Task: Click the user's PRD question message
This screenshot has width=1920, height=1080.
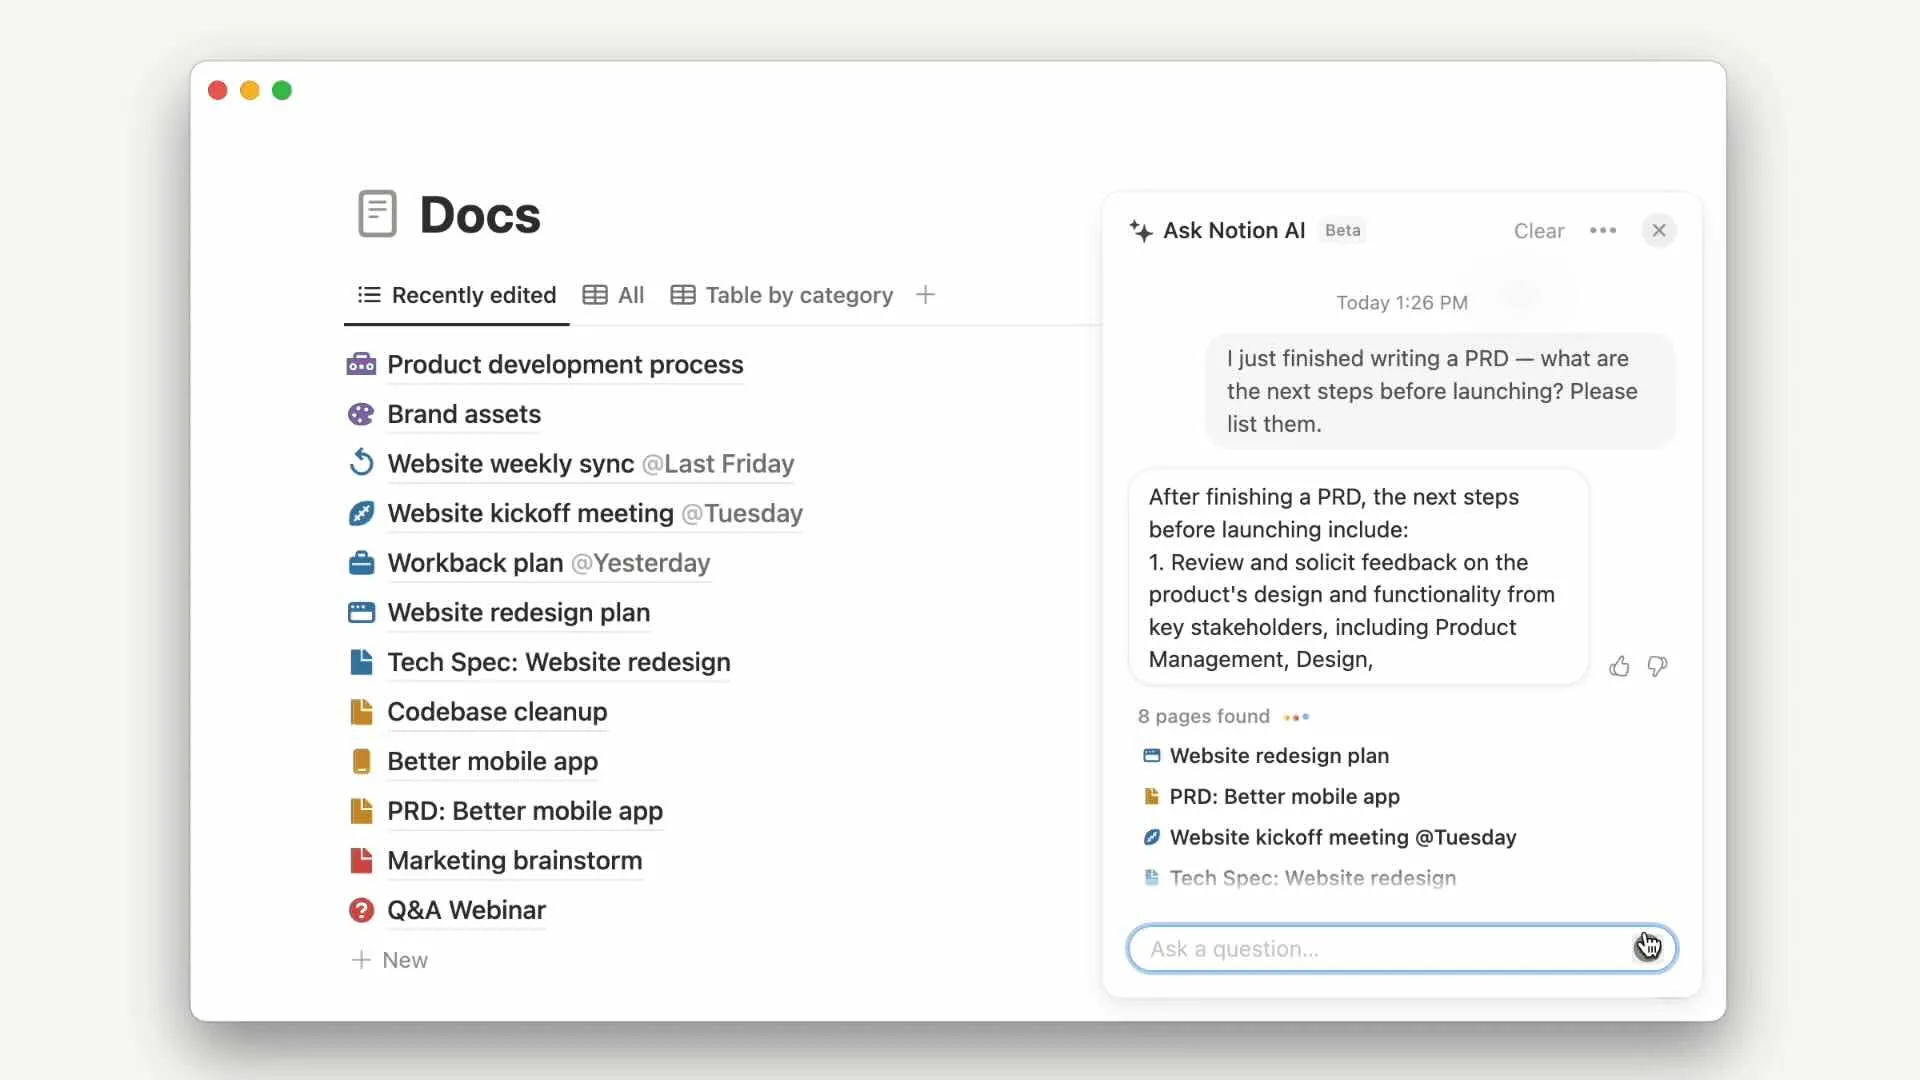Action: (1440, 391)
